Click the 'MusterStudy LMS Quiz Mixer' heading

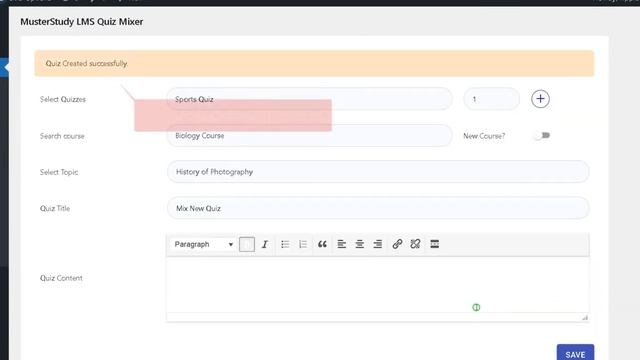82,22
